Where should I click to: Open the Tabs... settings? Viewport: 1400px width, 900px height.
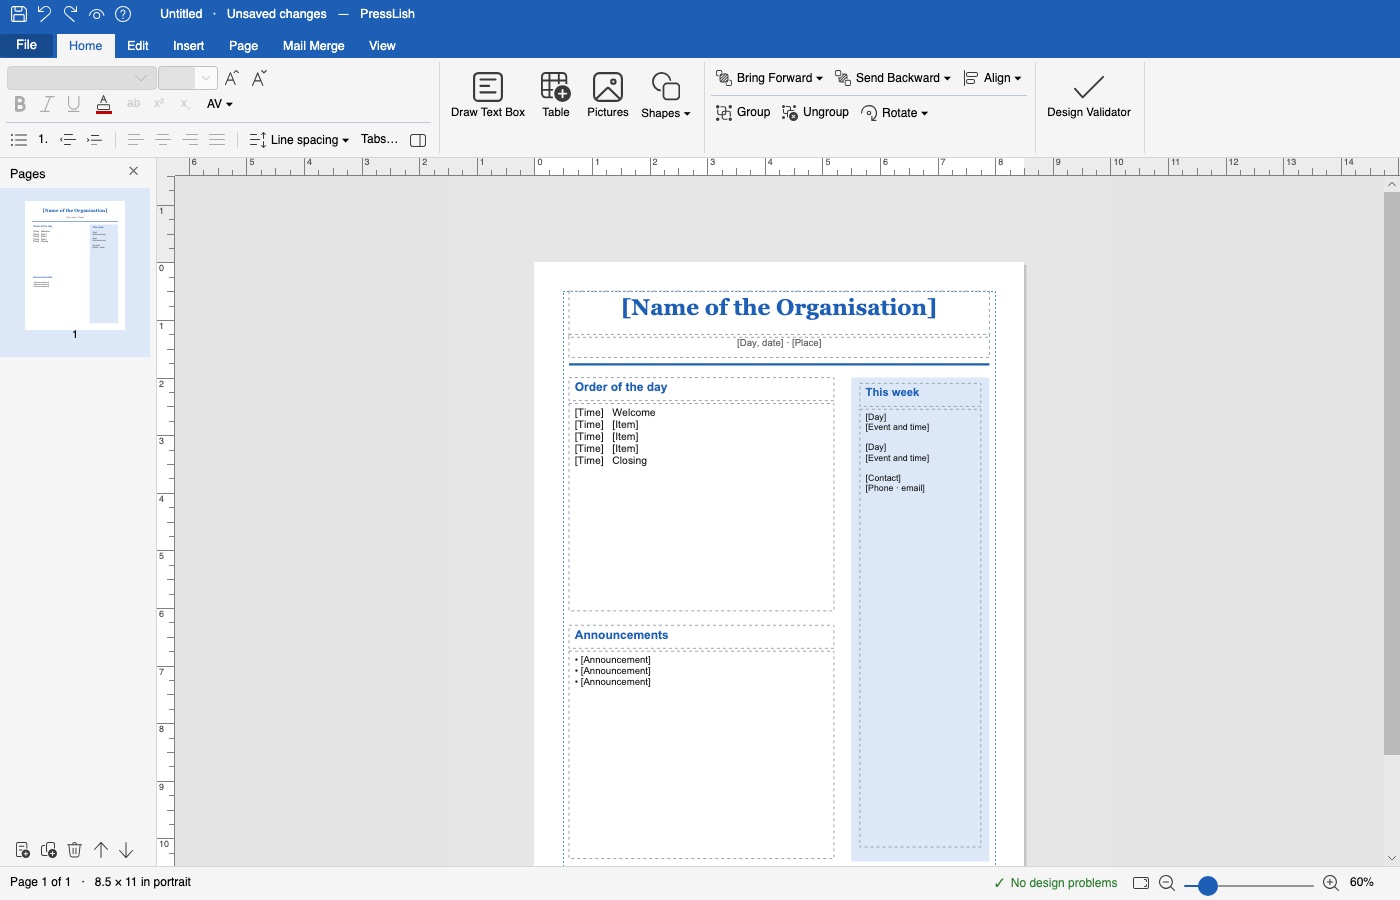click(x=379, y=140)
